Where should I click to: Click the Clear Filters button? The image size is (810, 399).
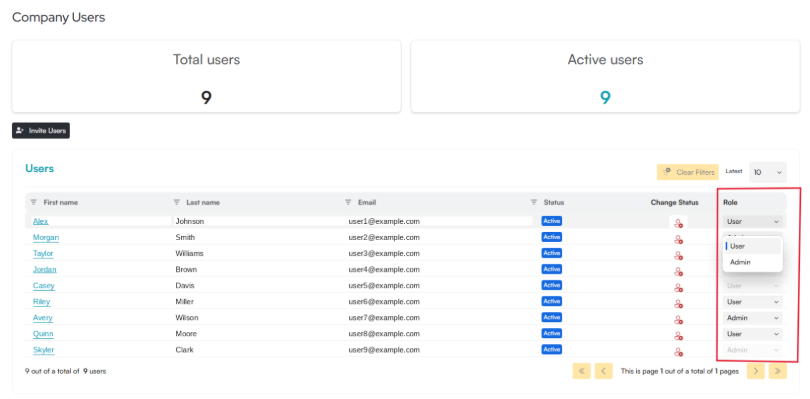(688, 172)
